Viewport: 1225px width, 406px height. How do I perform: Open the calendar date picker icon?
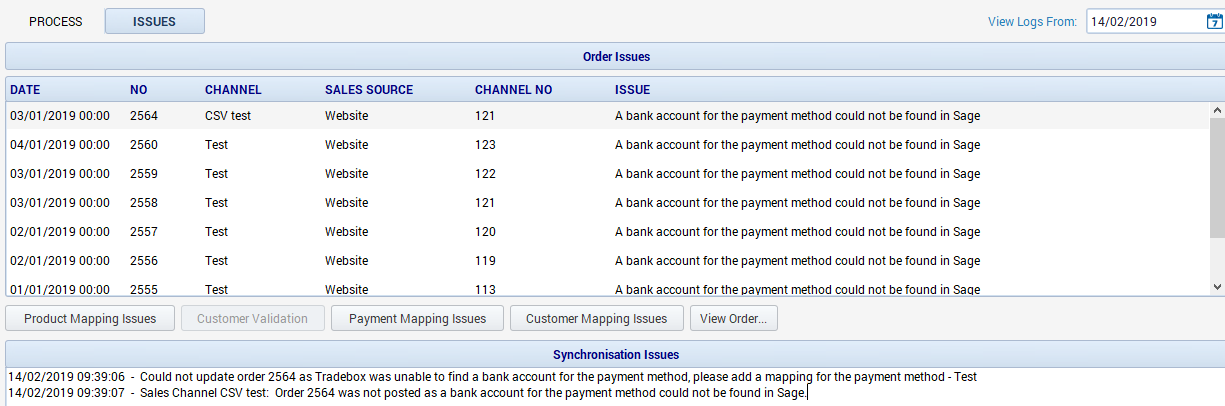coord(1213,21)
